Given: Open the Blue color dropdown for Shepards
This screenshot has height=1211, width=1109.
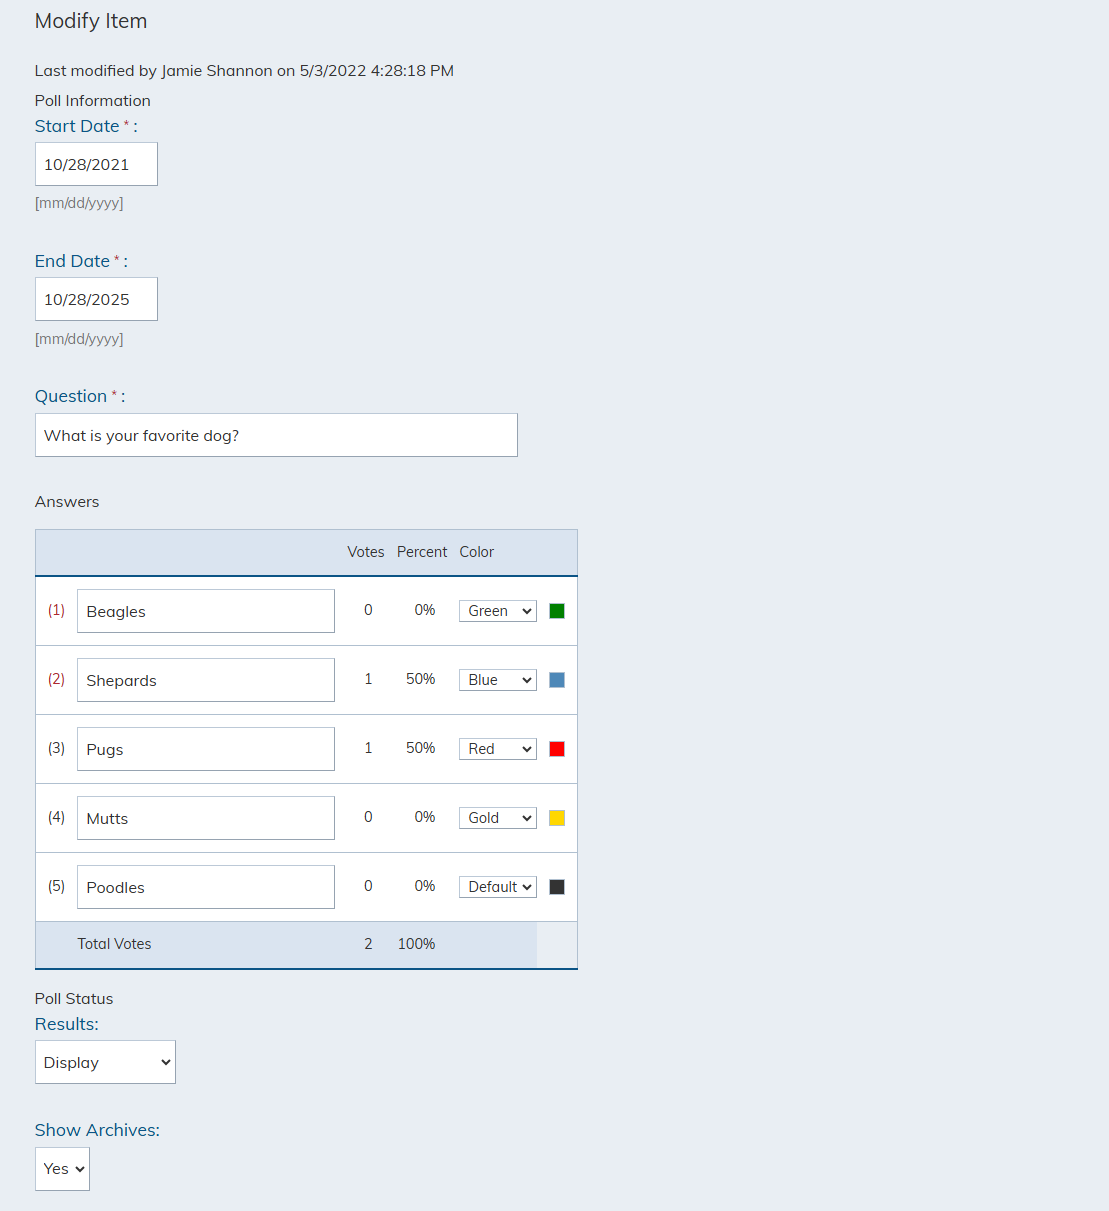Looking at the screenshot, I should tap(498, 680).
